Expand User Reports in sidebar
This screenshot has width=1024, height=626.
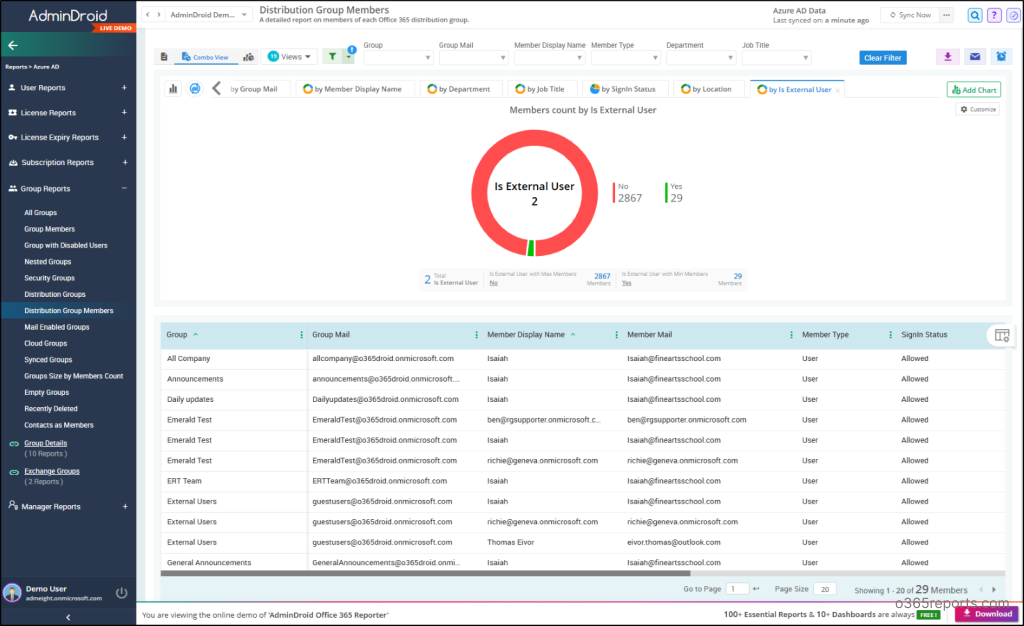click(124, 87)
